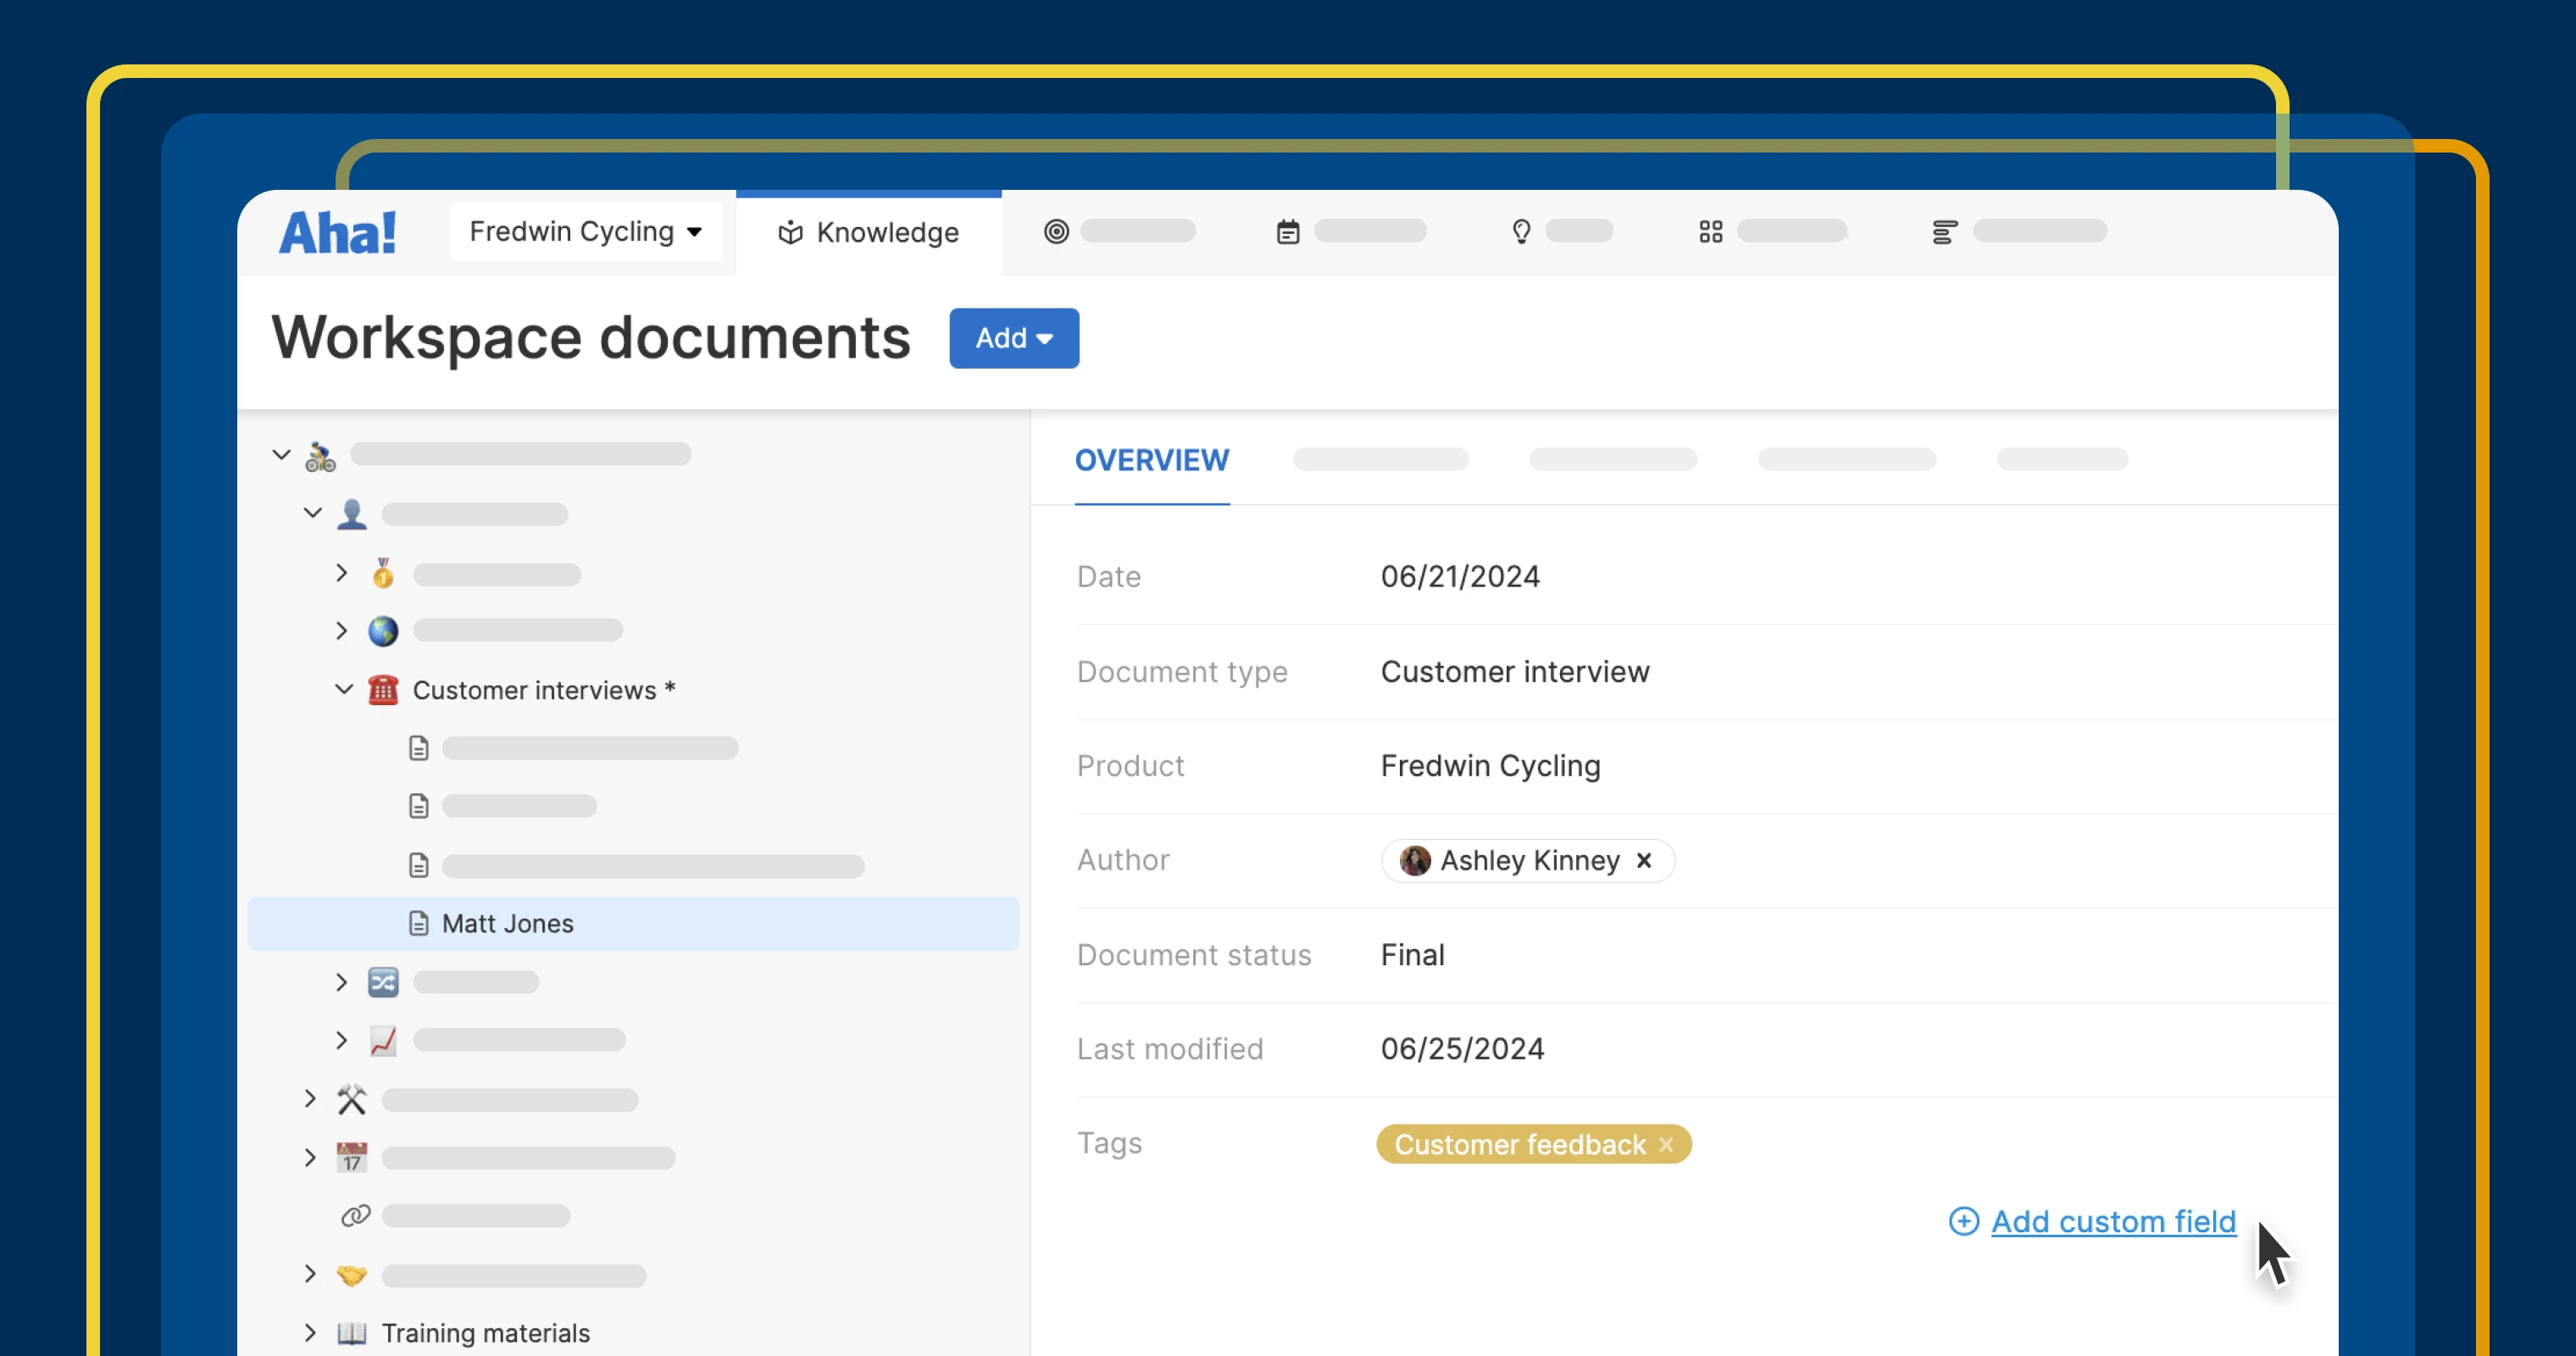This screenshot has width=2576, height=1356.
Task: Open the Knowledge tab
Action: (868, 233)
